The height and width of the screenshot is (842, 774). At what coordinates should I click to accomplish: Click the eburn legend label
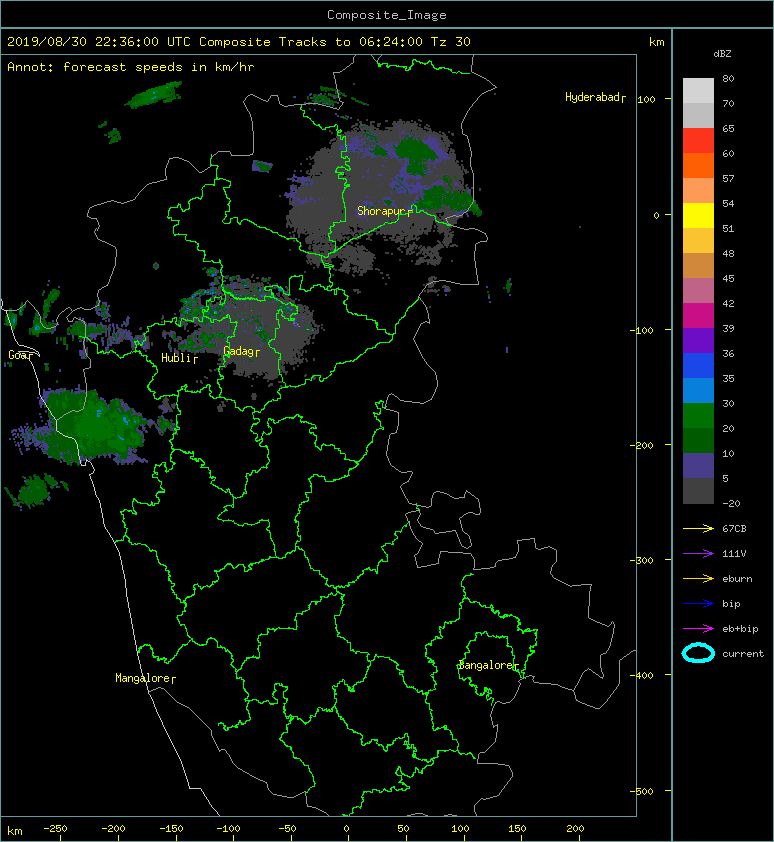click(x=737, y=579)
